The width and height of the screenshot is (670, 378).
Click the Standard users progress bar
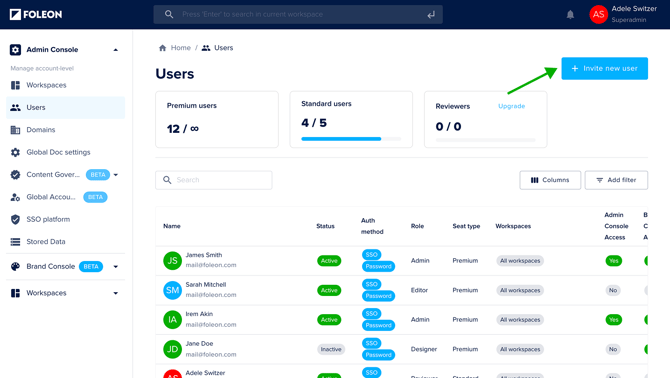pyautogui.click(x=351, y=139)
